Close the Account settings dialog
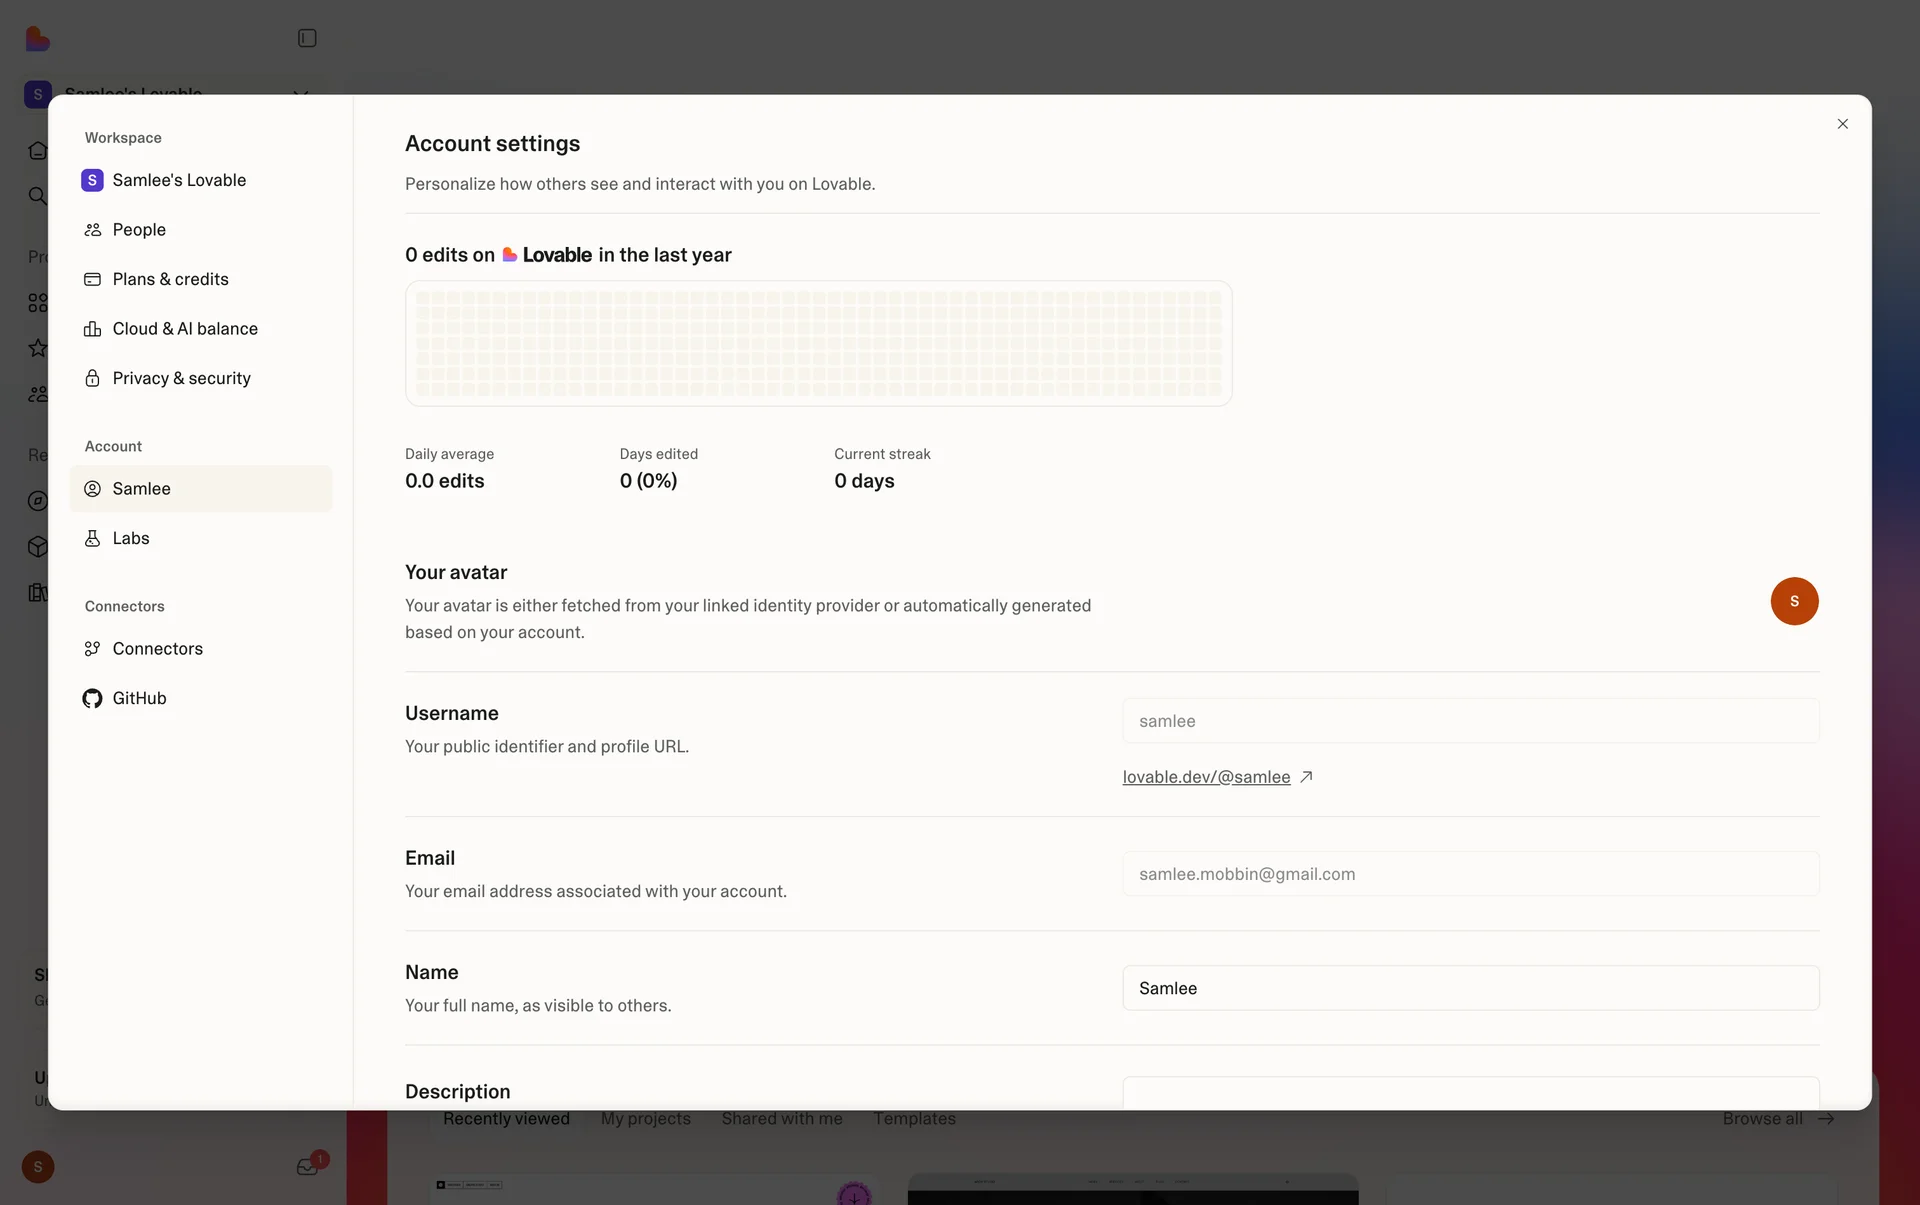This screenshot has height=1205, width=1920. click(1842, 124)
